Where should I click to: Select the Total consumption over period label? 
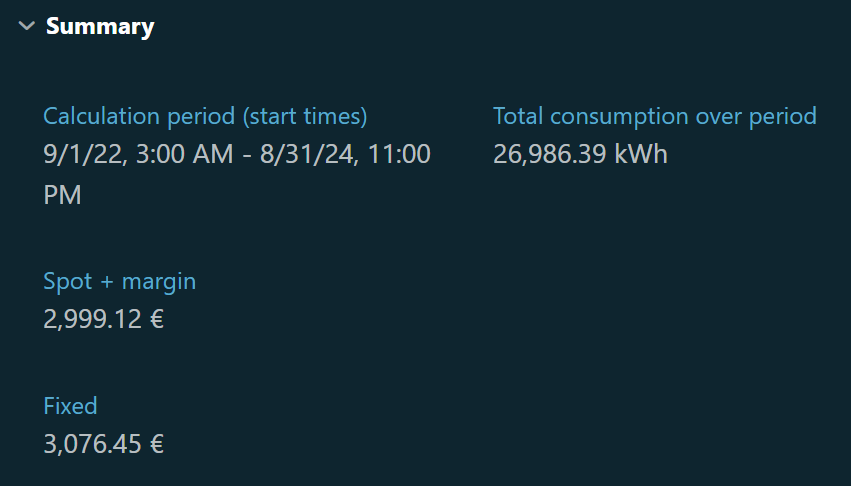pyautogui.click(x=654, y=116)
